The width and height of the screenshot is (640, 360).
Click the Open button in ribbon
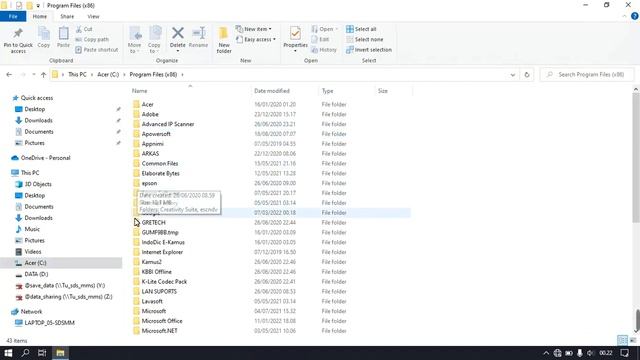click(324, 29)
